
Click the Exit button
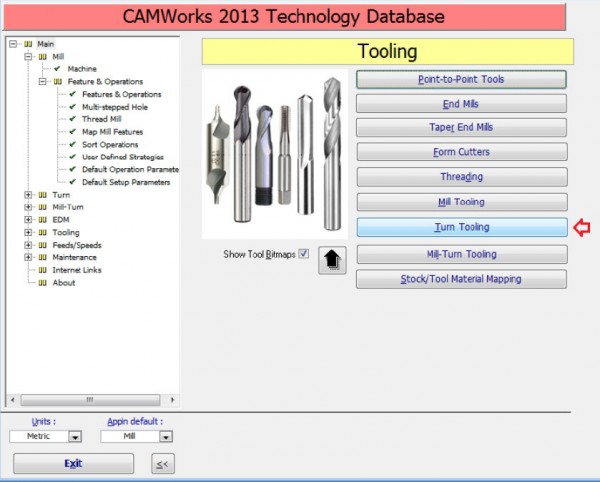73,464
